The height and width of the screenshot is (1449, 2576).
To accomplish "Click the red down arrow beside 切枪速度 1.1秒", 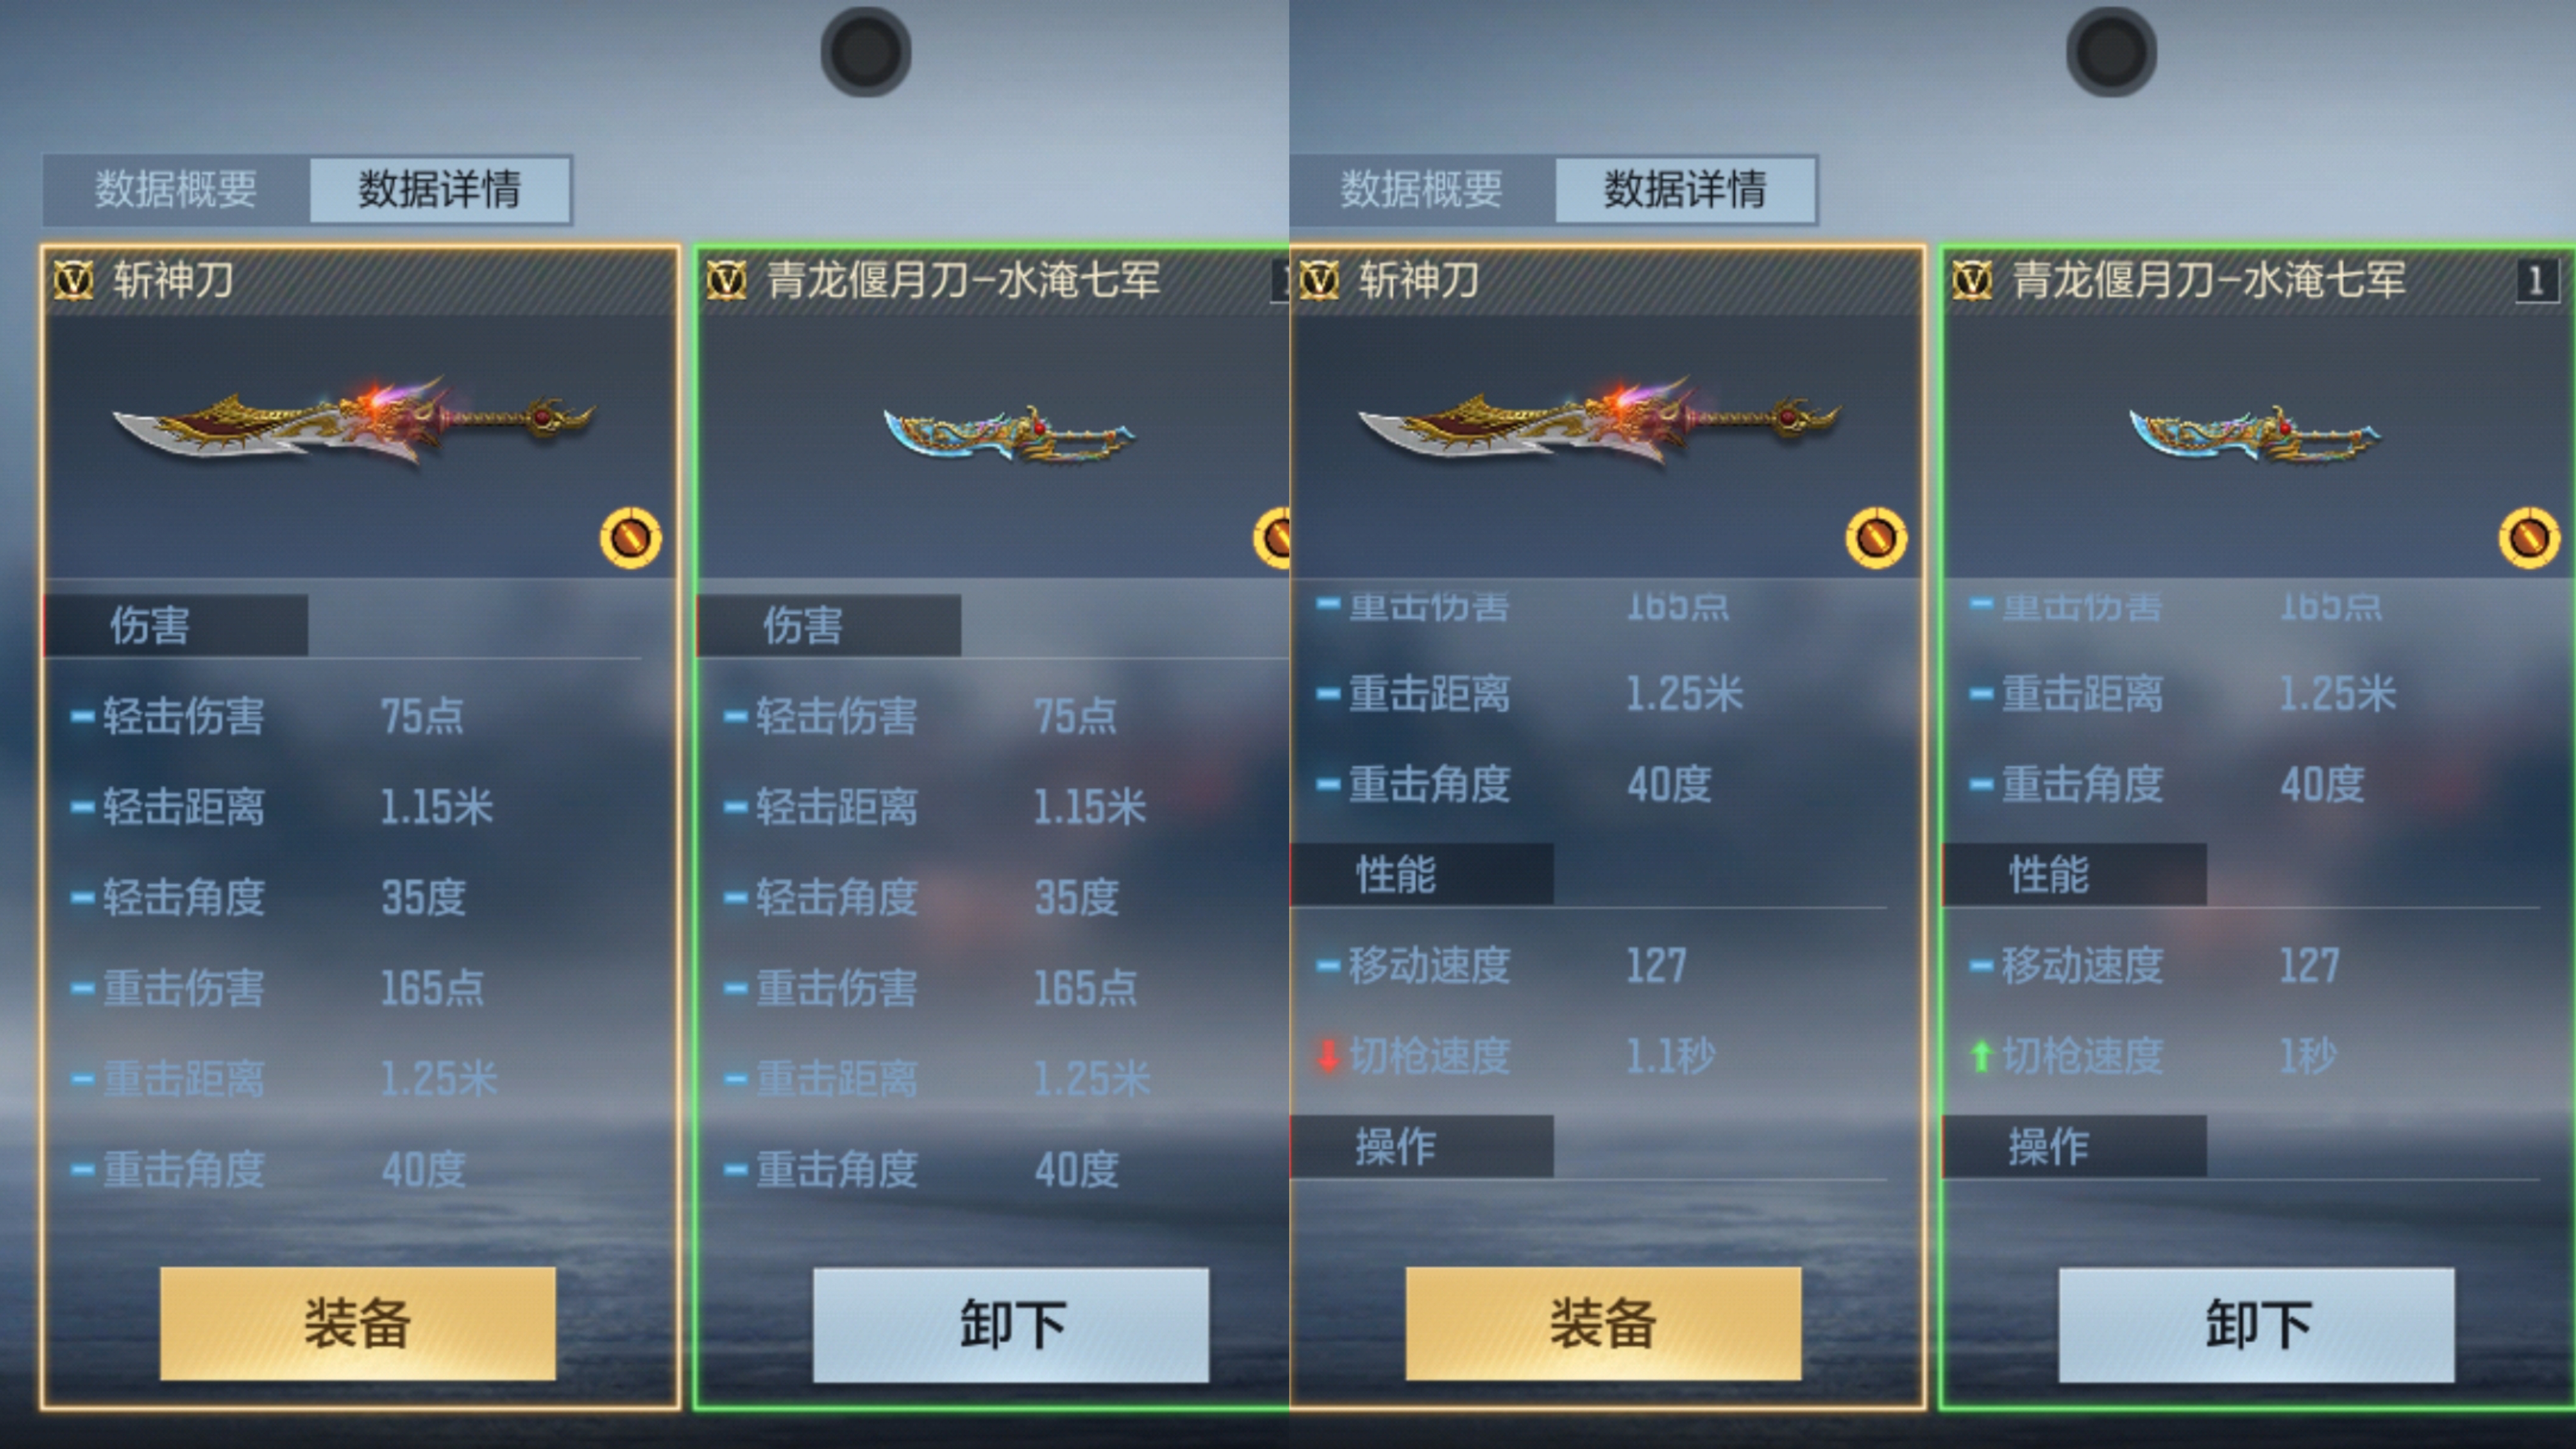I will pyautogui.click(x=1328, y=1056).
